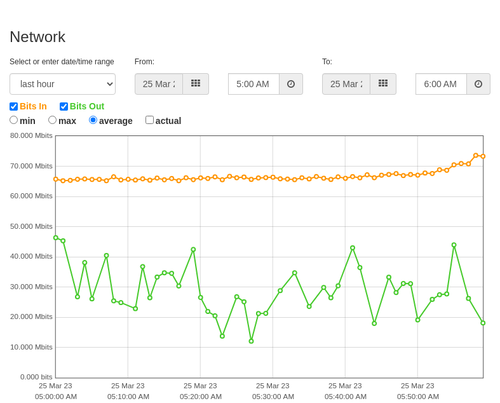Click the 0.000 bits axis label
The width and height of the screenshot is (500, 403).
click(36, 377)
